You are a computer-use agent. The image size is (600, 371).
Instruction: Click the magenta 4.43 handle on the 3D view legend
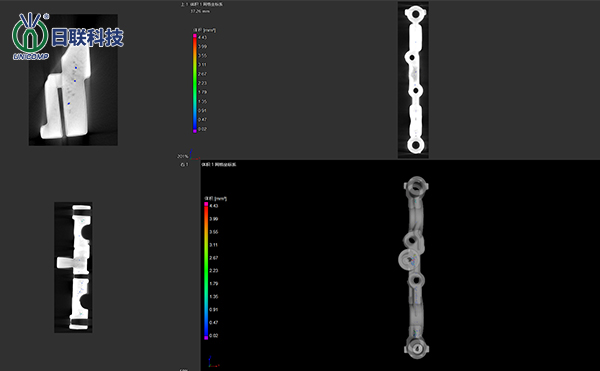tap(206, 204)
